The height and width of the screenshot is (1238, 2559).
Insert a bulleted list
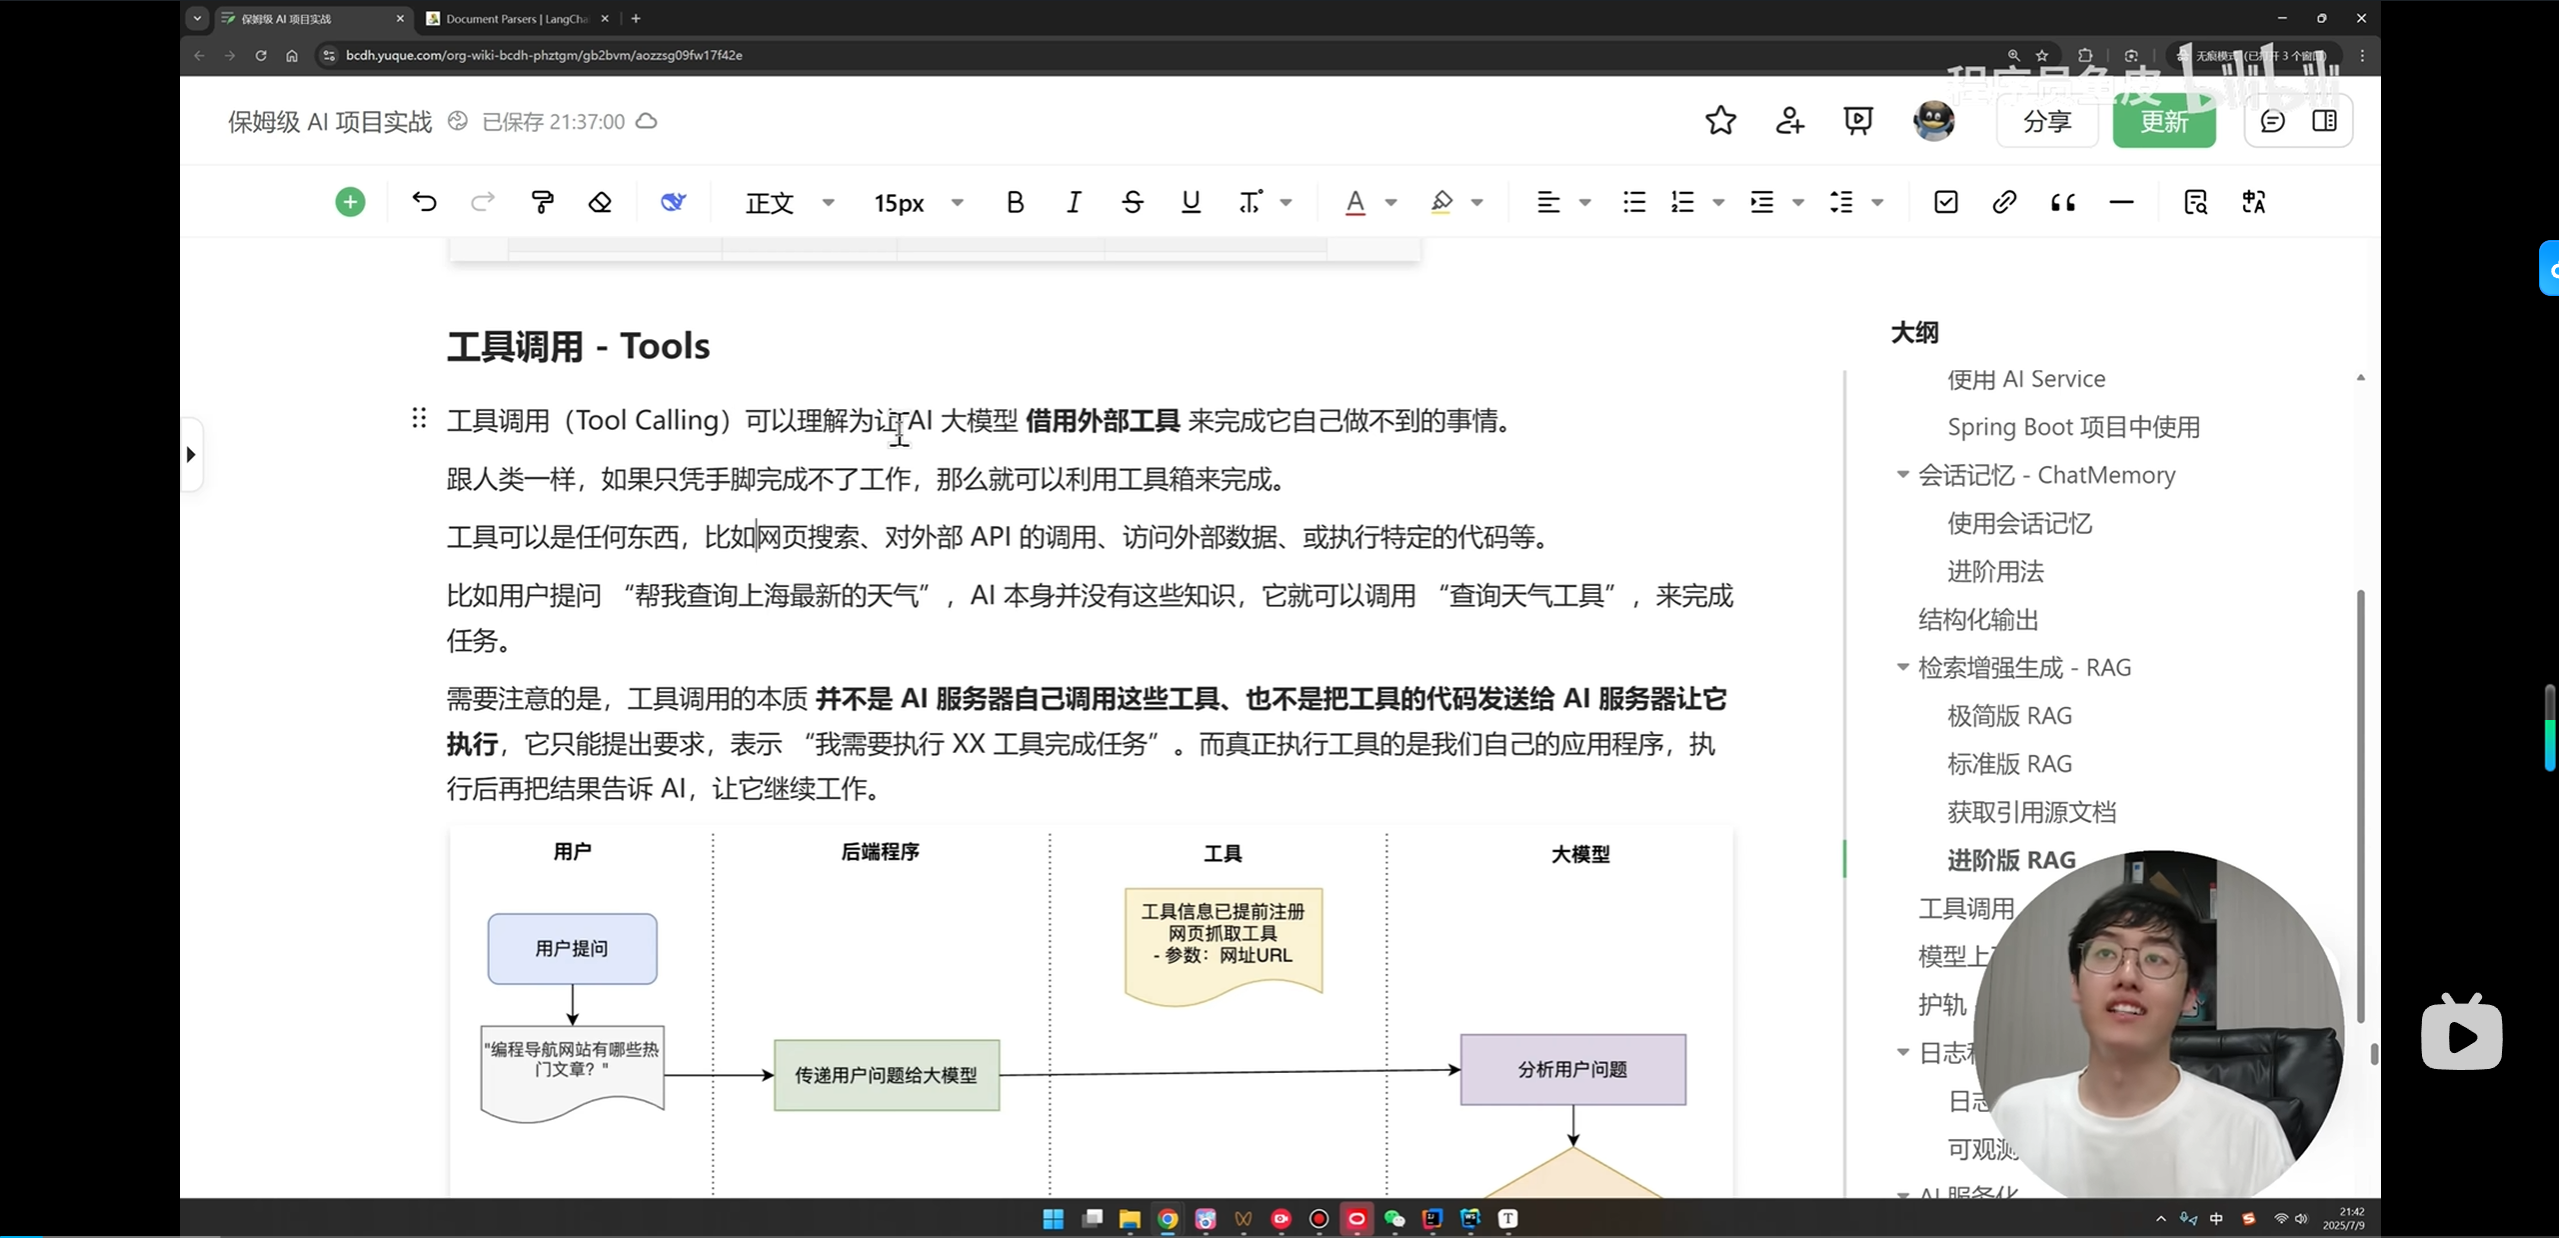pos(1634,202)
